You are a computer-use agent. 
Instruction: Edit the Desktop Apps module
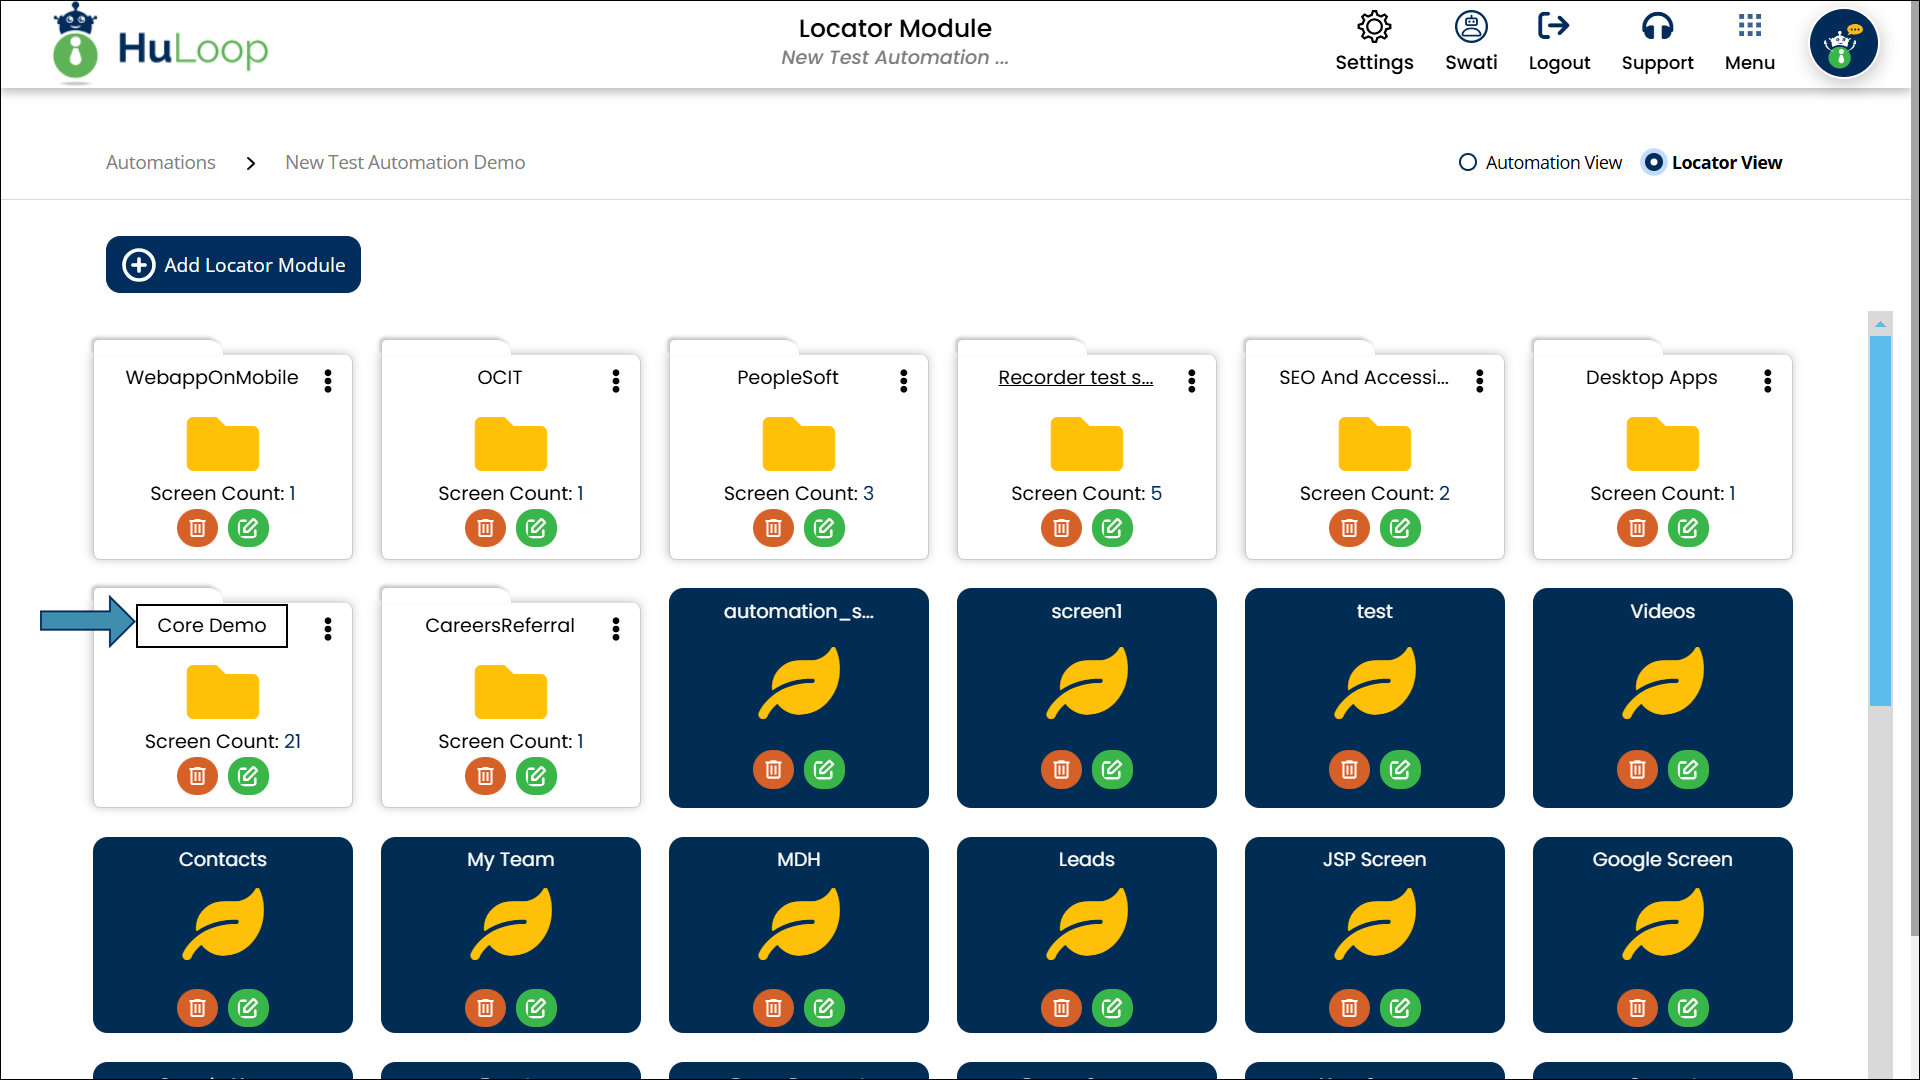[1688, 528]
